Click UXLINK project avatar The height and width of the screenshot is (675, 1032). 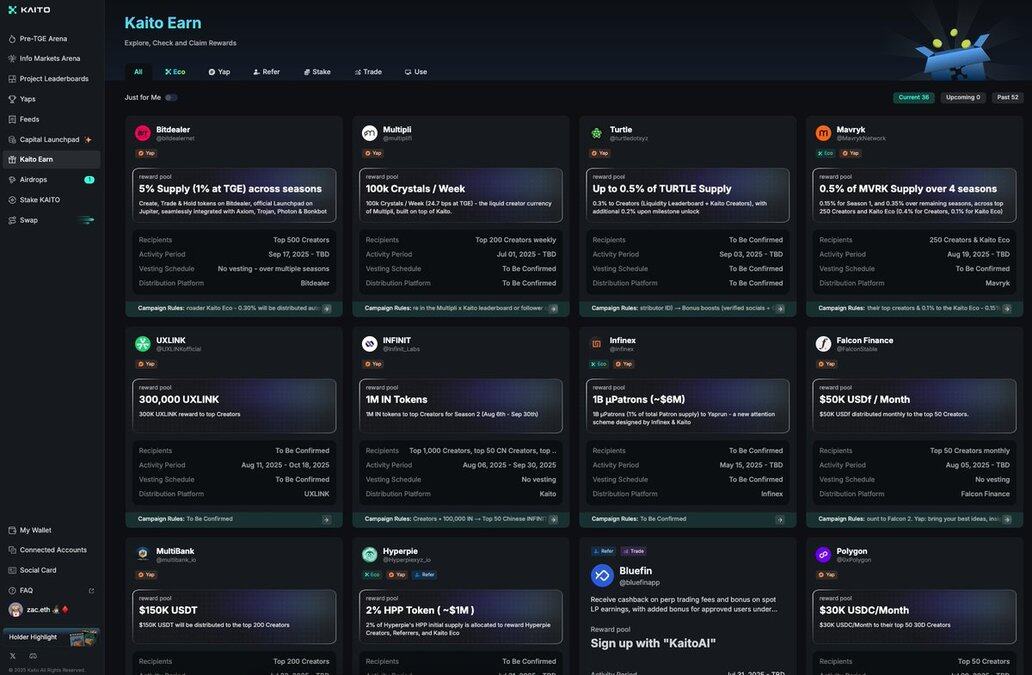143,344
